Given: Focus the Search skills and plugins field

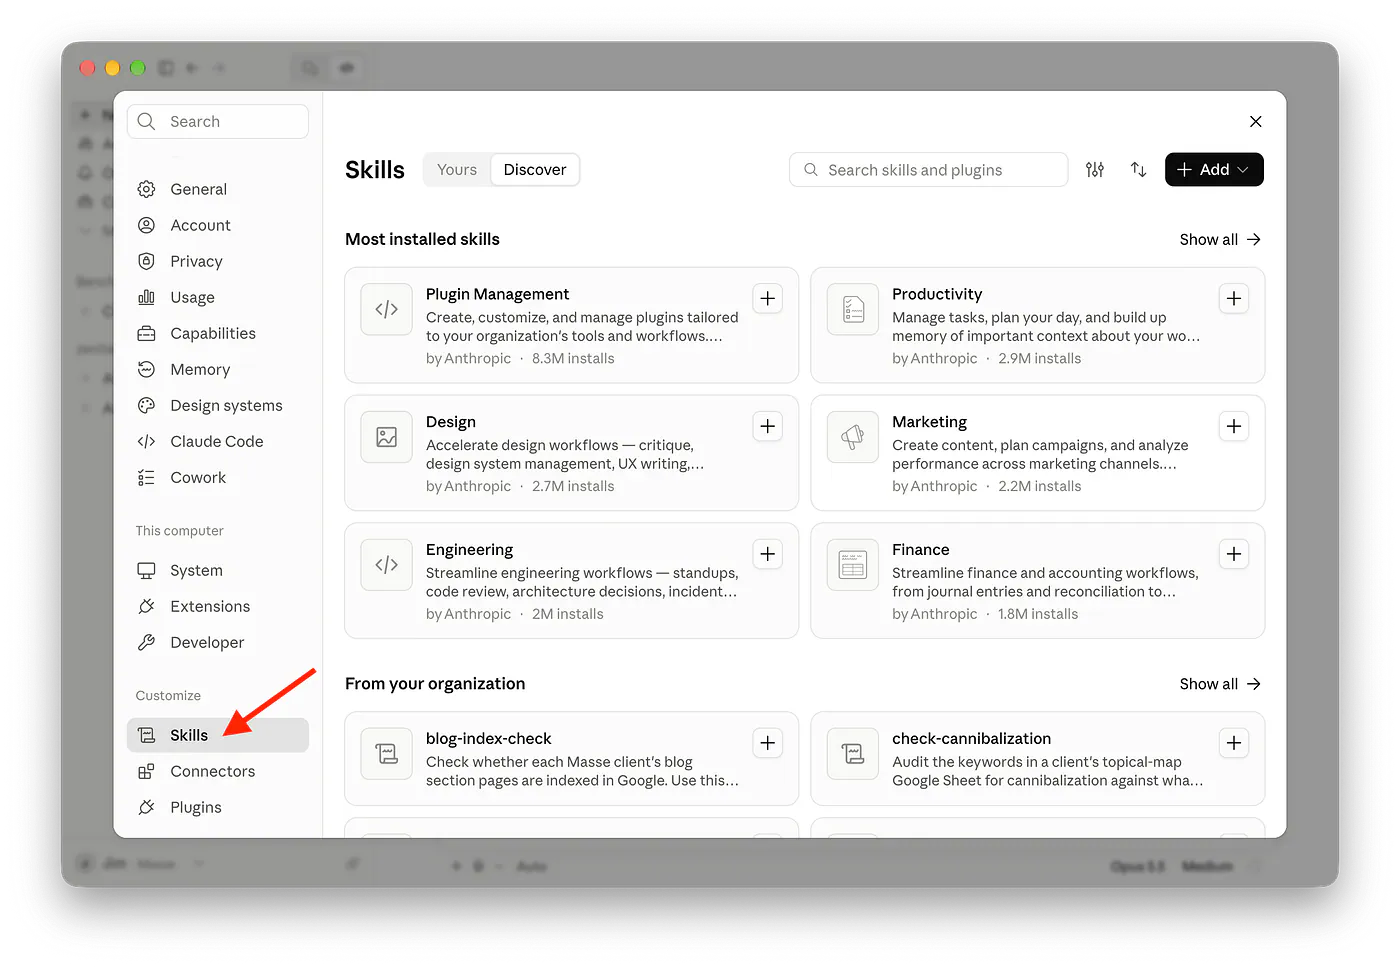Looking at the screenshot, I should point(928,170).
